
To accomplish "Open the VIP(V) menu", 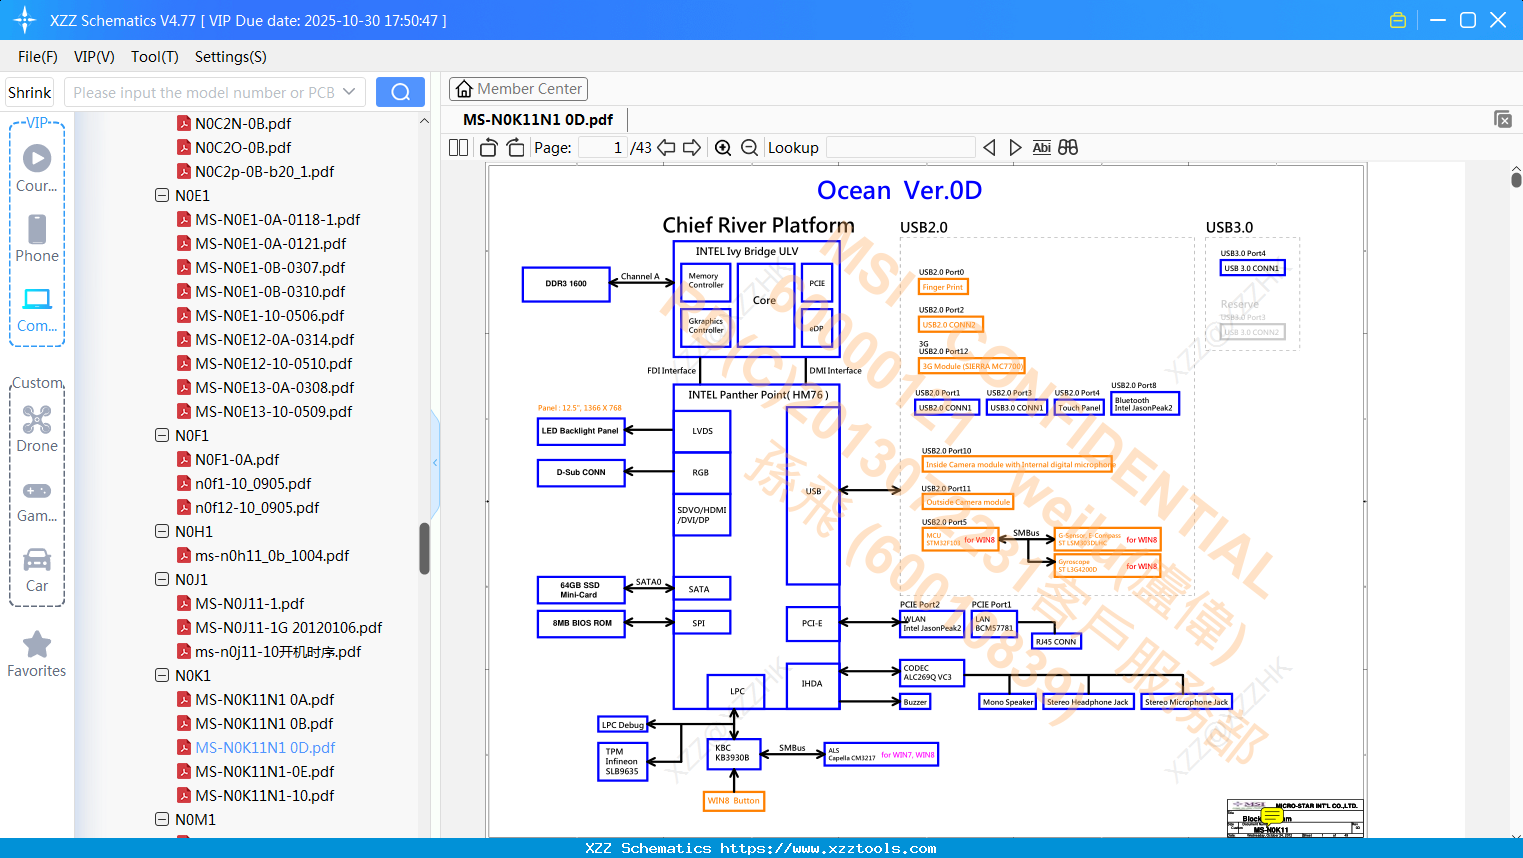I will [x=94, y=57].
